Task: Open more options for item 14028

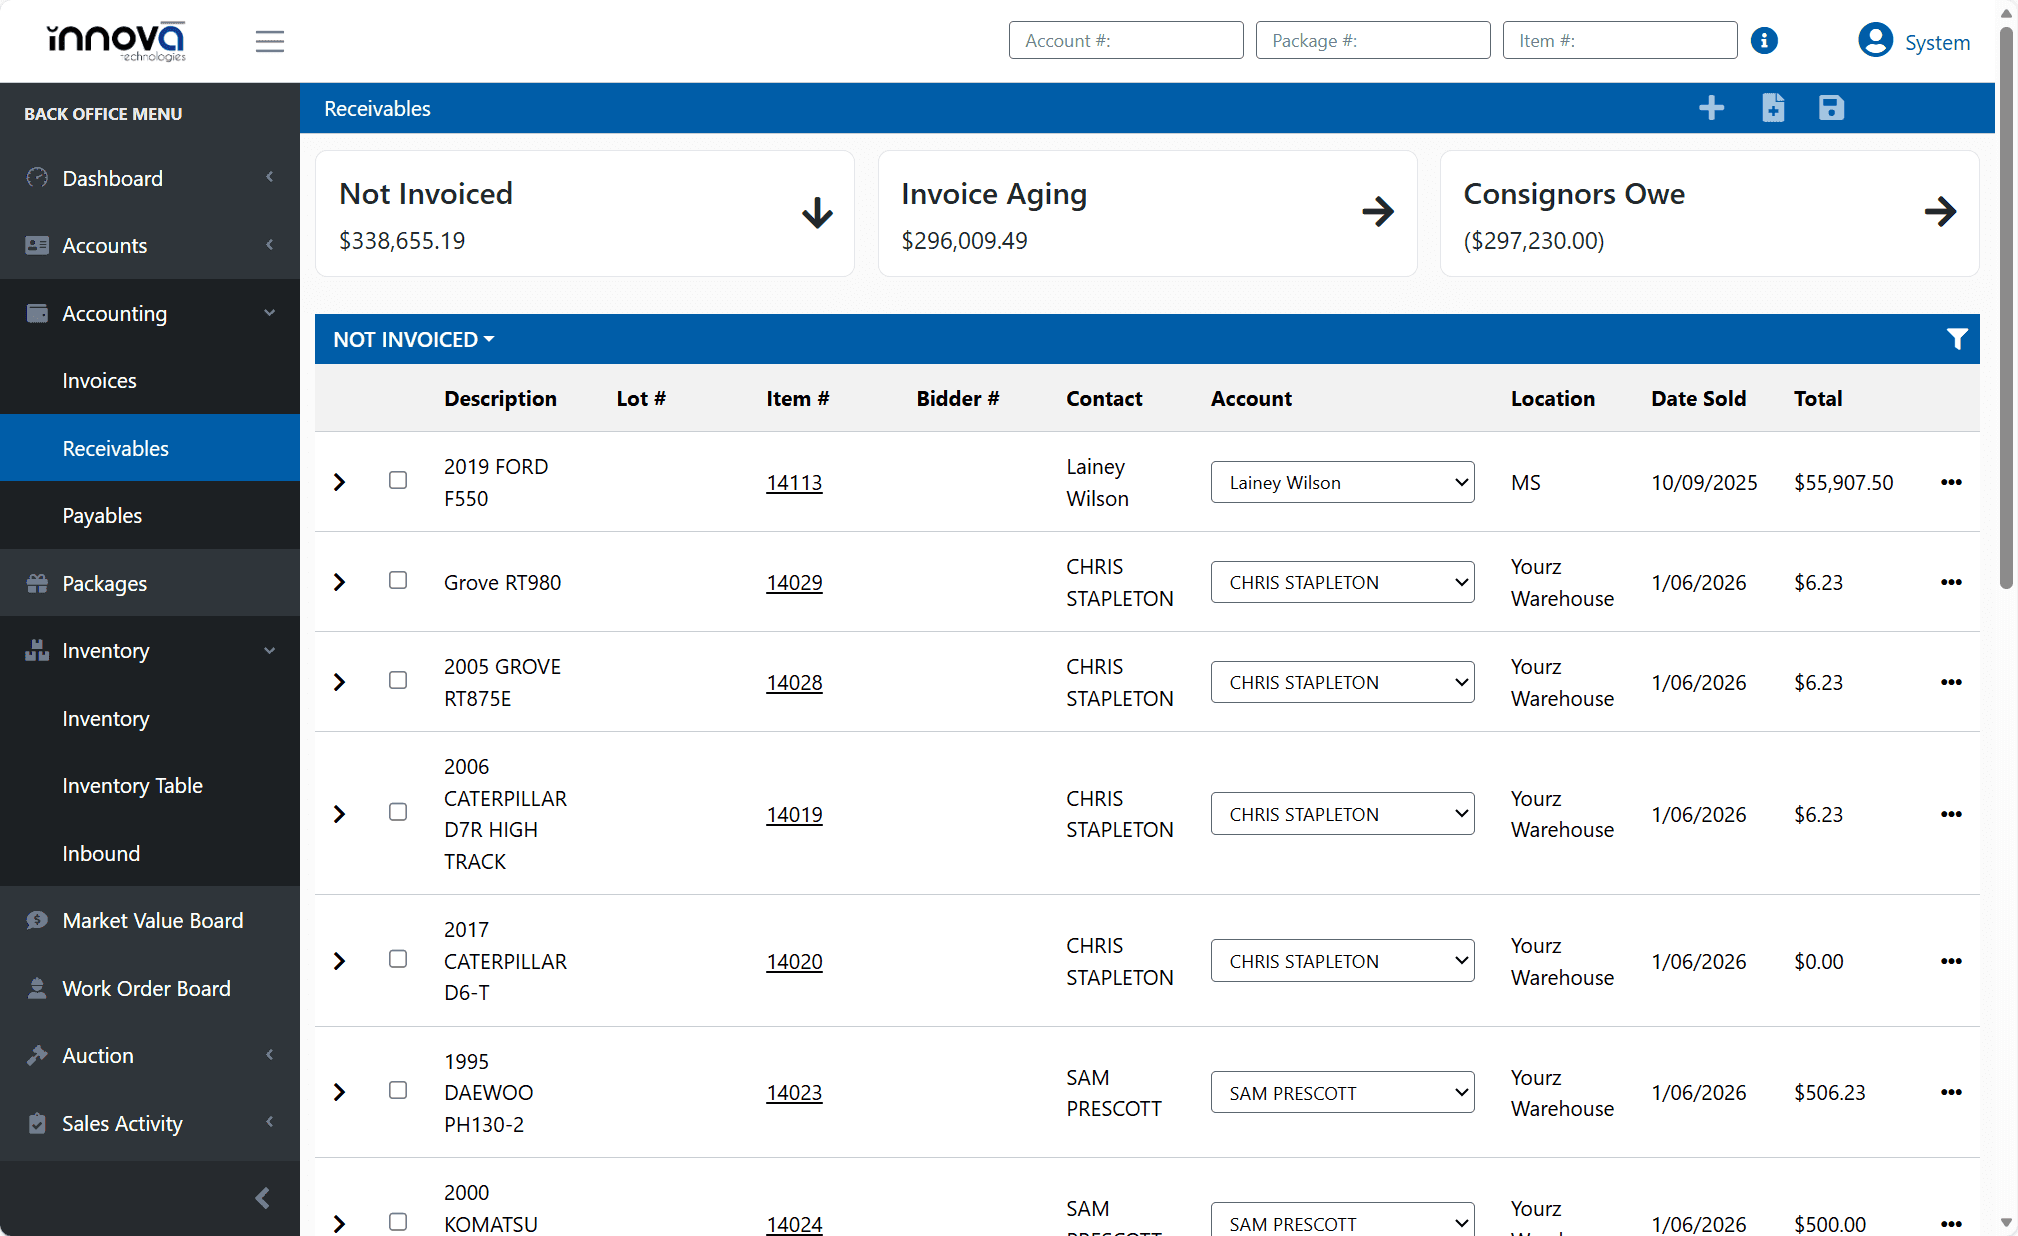Action: coord(1951,682)
